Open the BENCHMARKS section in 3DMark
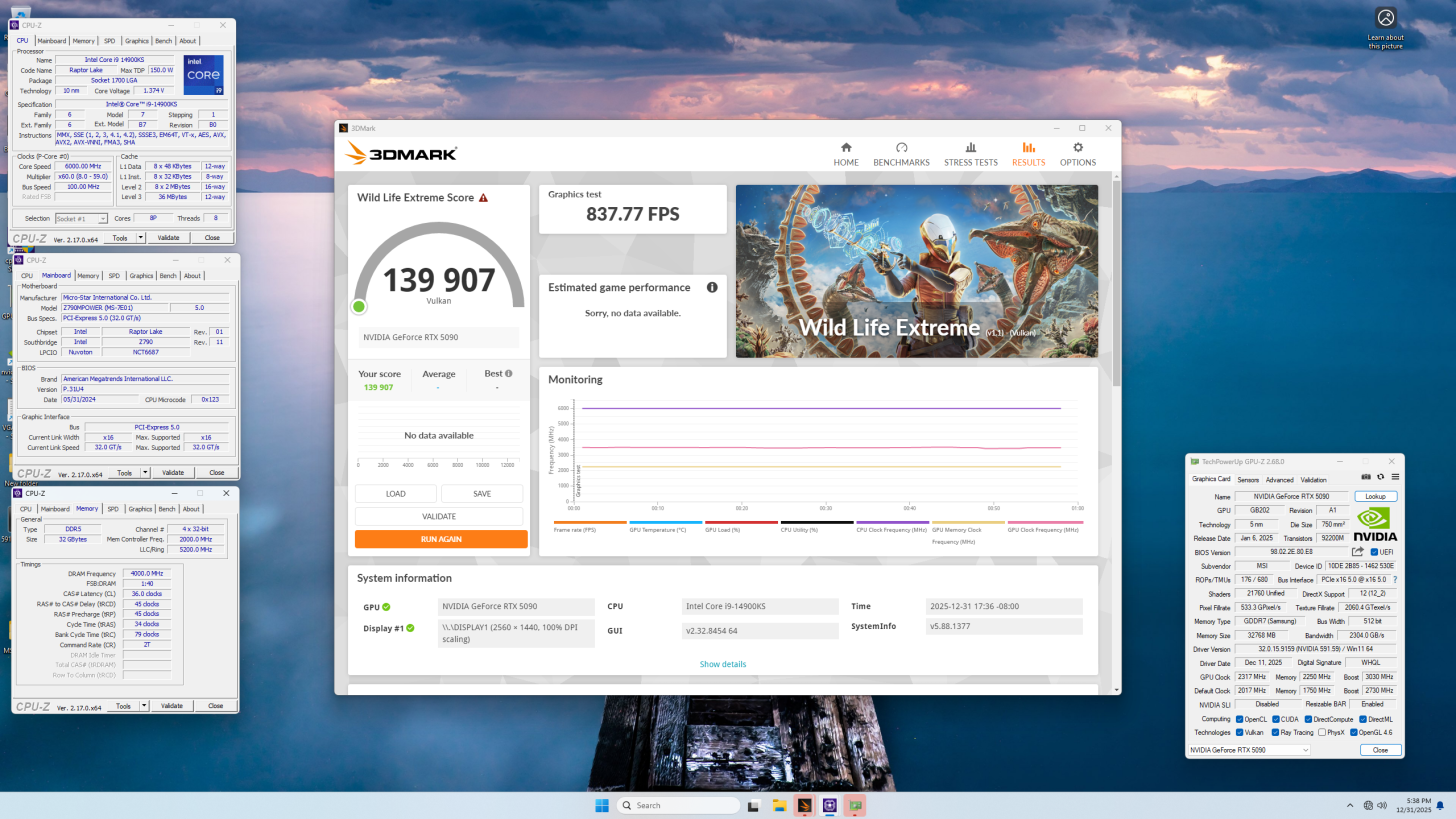The width and height of the screenshot is (1456, 819). click(901, 154)
